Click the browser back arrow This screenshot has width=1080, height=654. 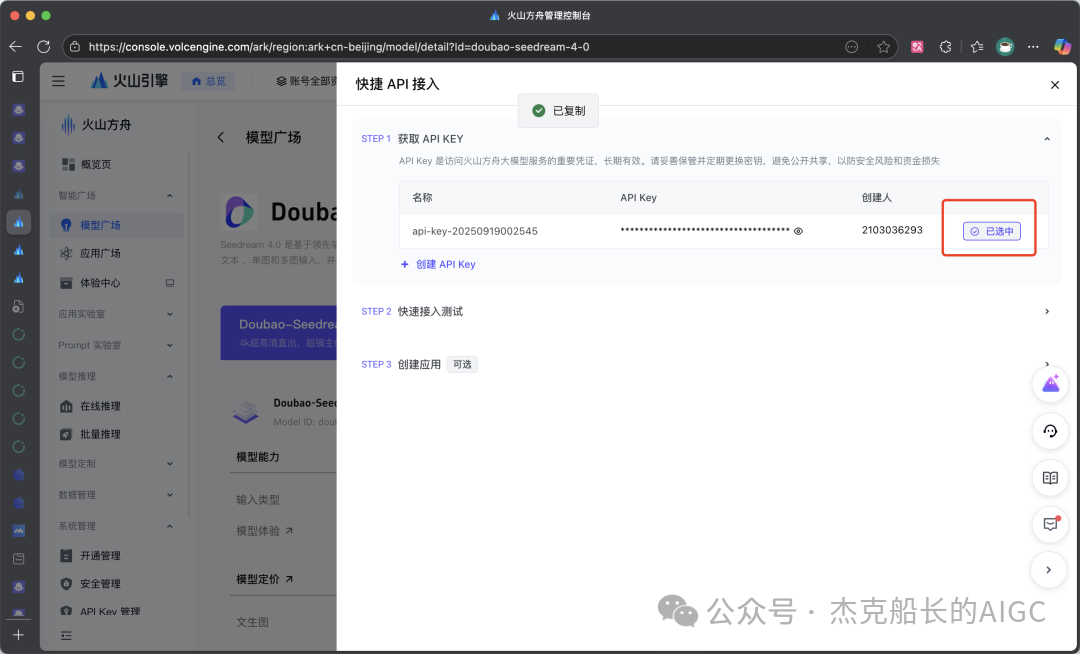pos(15,47)
